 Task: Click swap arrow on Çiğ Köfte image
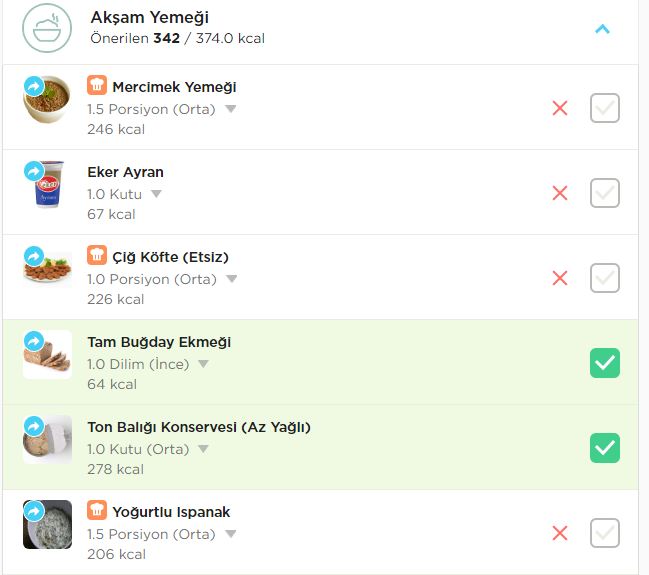click(x=34, y=256)
